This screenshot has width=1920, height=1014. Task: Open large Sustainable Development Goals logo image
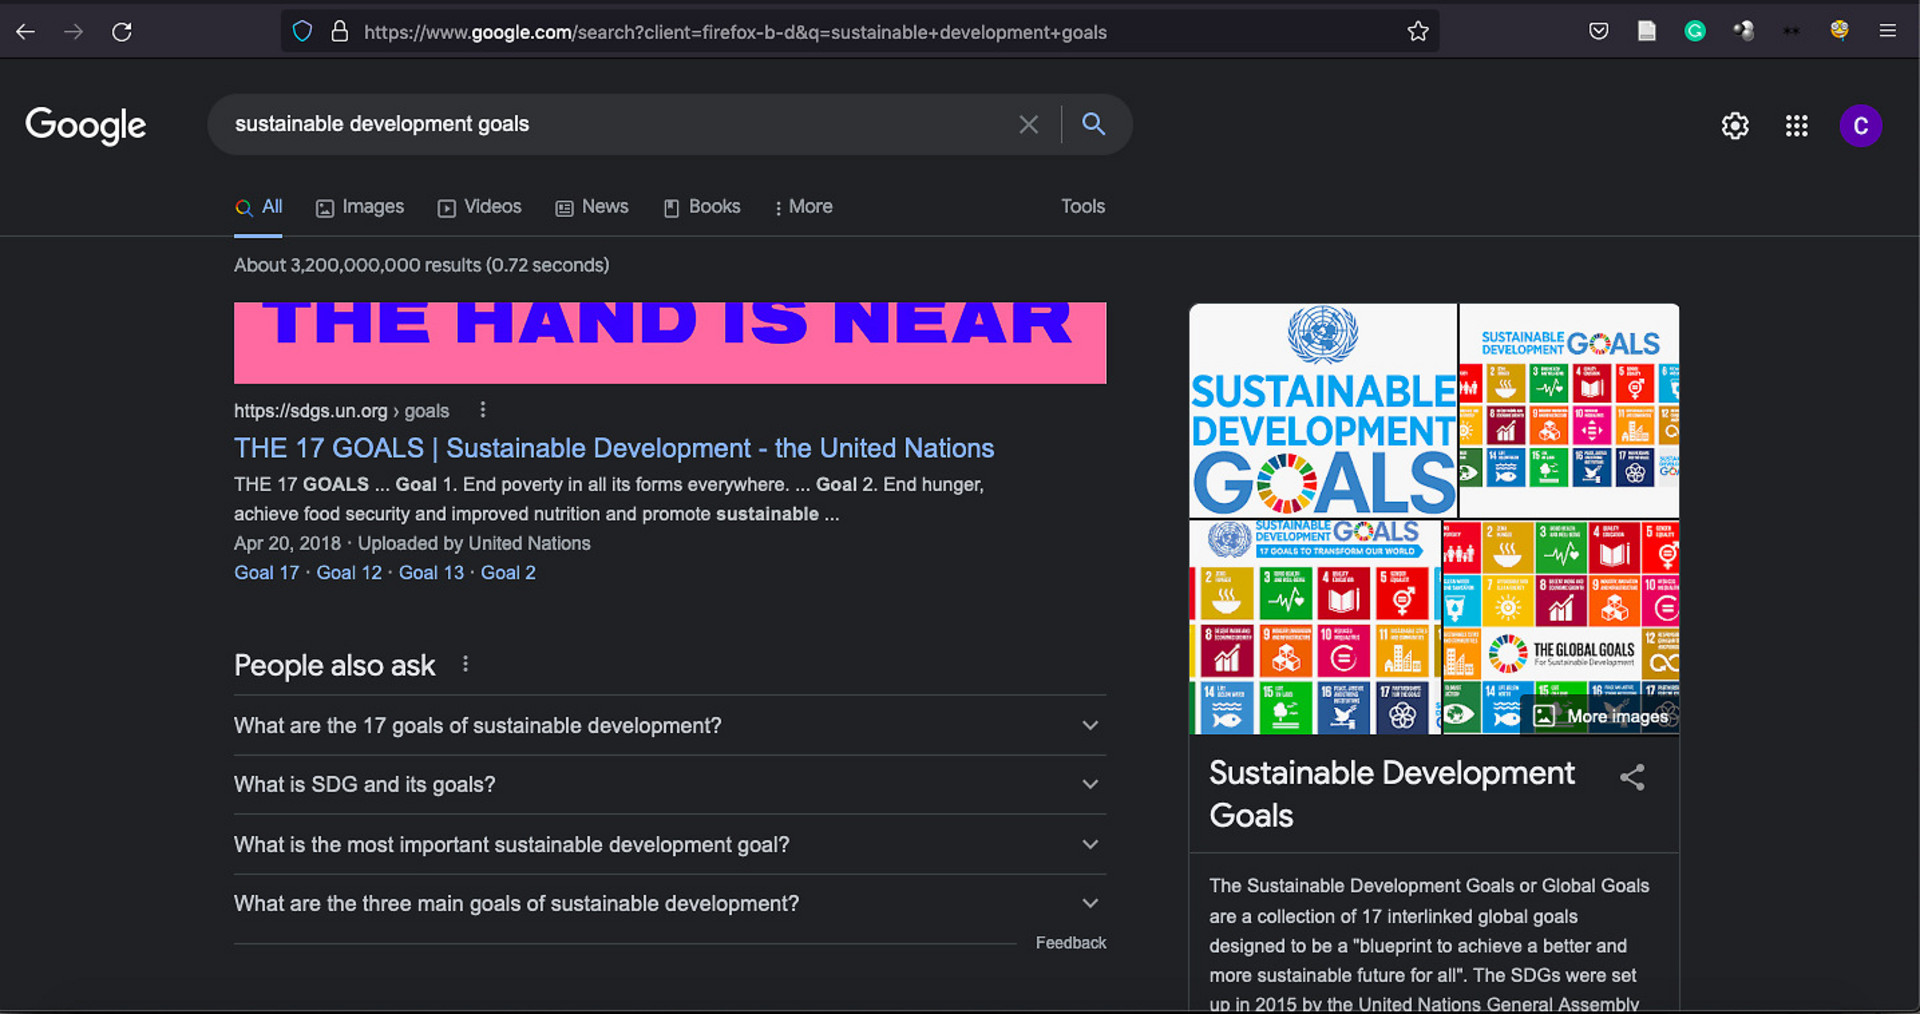(x=1323, y=410)
